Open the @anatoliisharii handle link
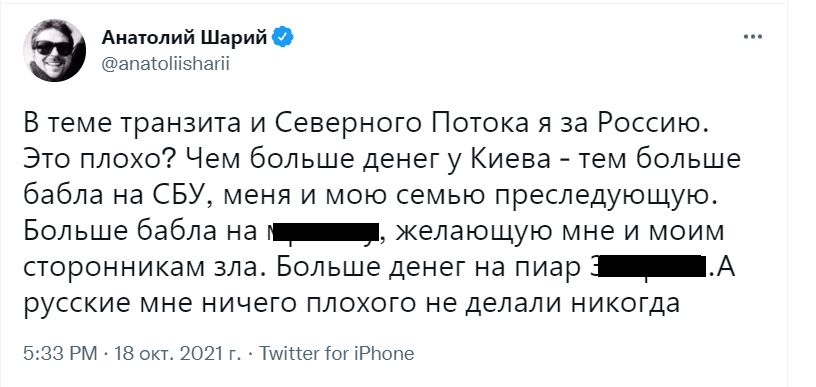This screenshot has width=816, height=387. (x=164, y=64)
